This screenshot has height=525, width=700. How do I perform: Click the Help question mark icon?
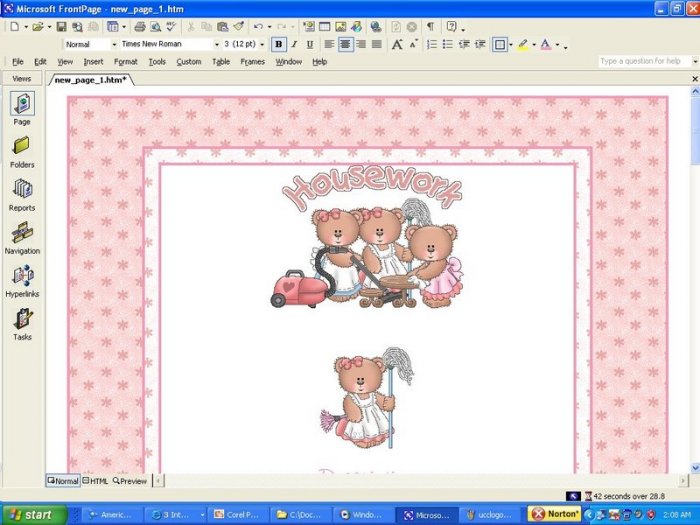[452, 27]
